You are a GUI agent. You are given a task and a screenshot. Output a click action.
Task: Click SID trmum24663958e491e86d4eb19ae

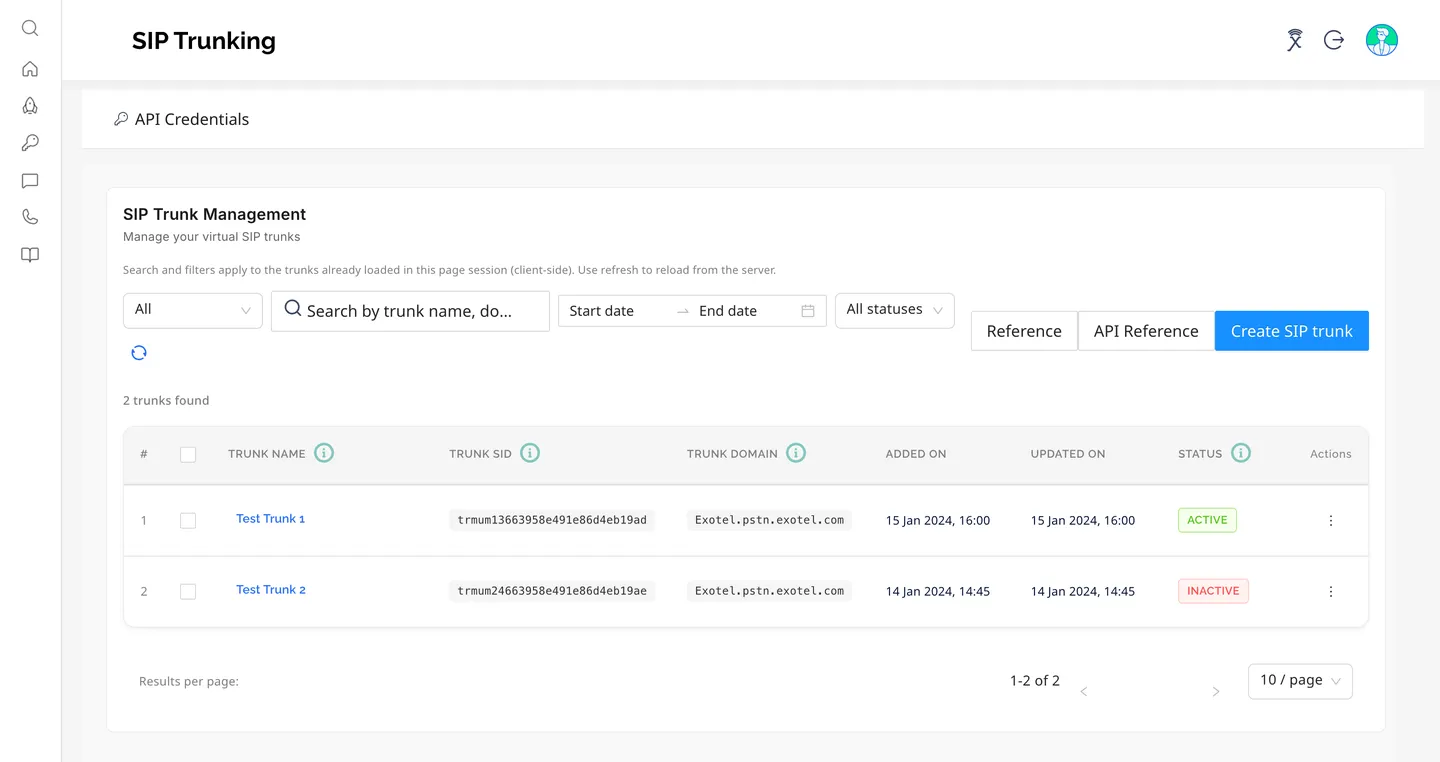(552, 591)
